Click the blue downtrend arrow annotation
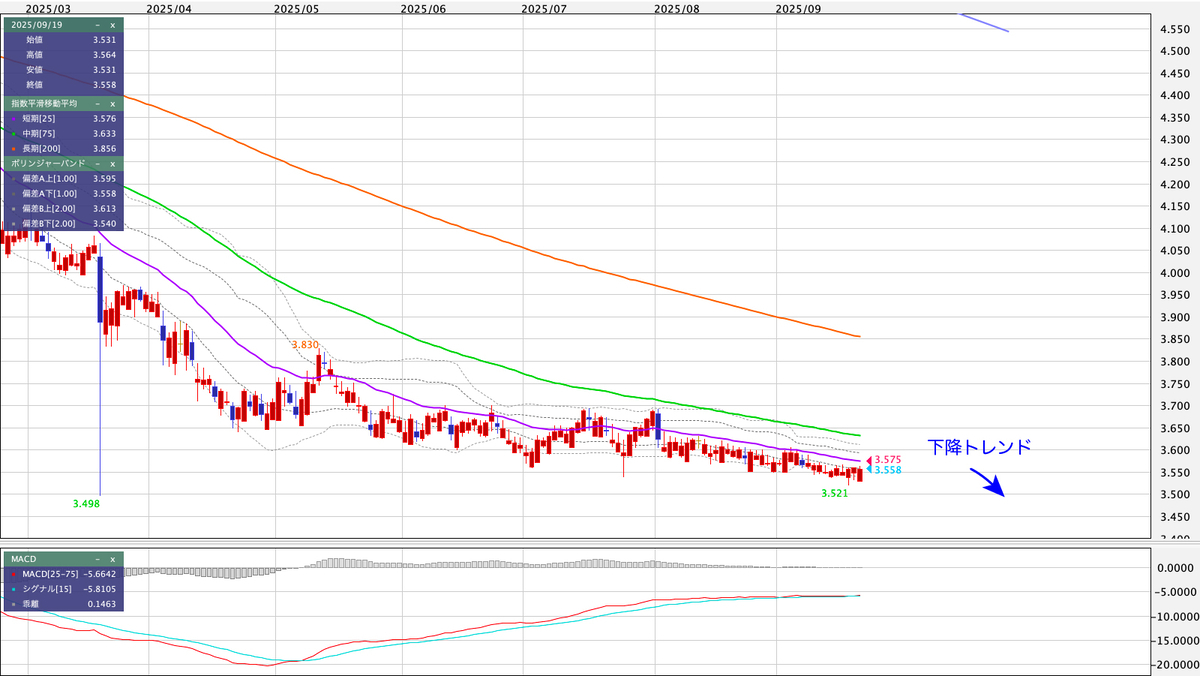The image size is (1200, 676). coord(988,484)
